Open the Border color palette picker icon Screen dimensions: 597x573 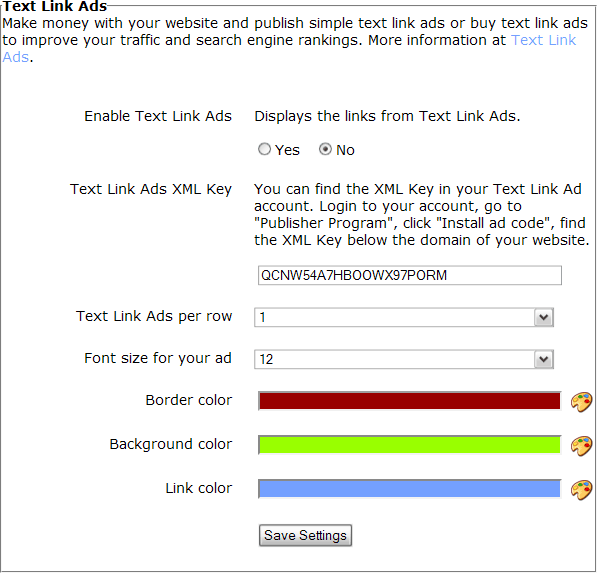pyautogui.click(x=581, y=402)
